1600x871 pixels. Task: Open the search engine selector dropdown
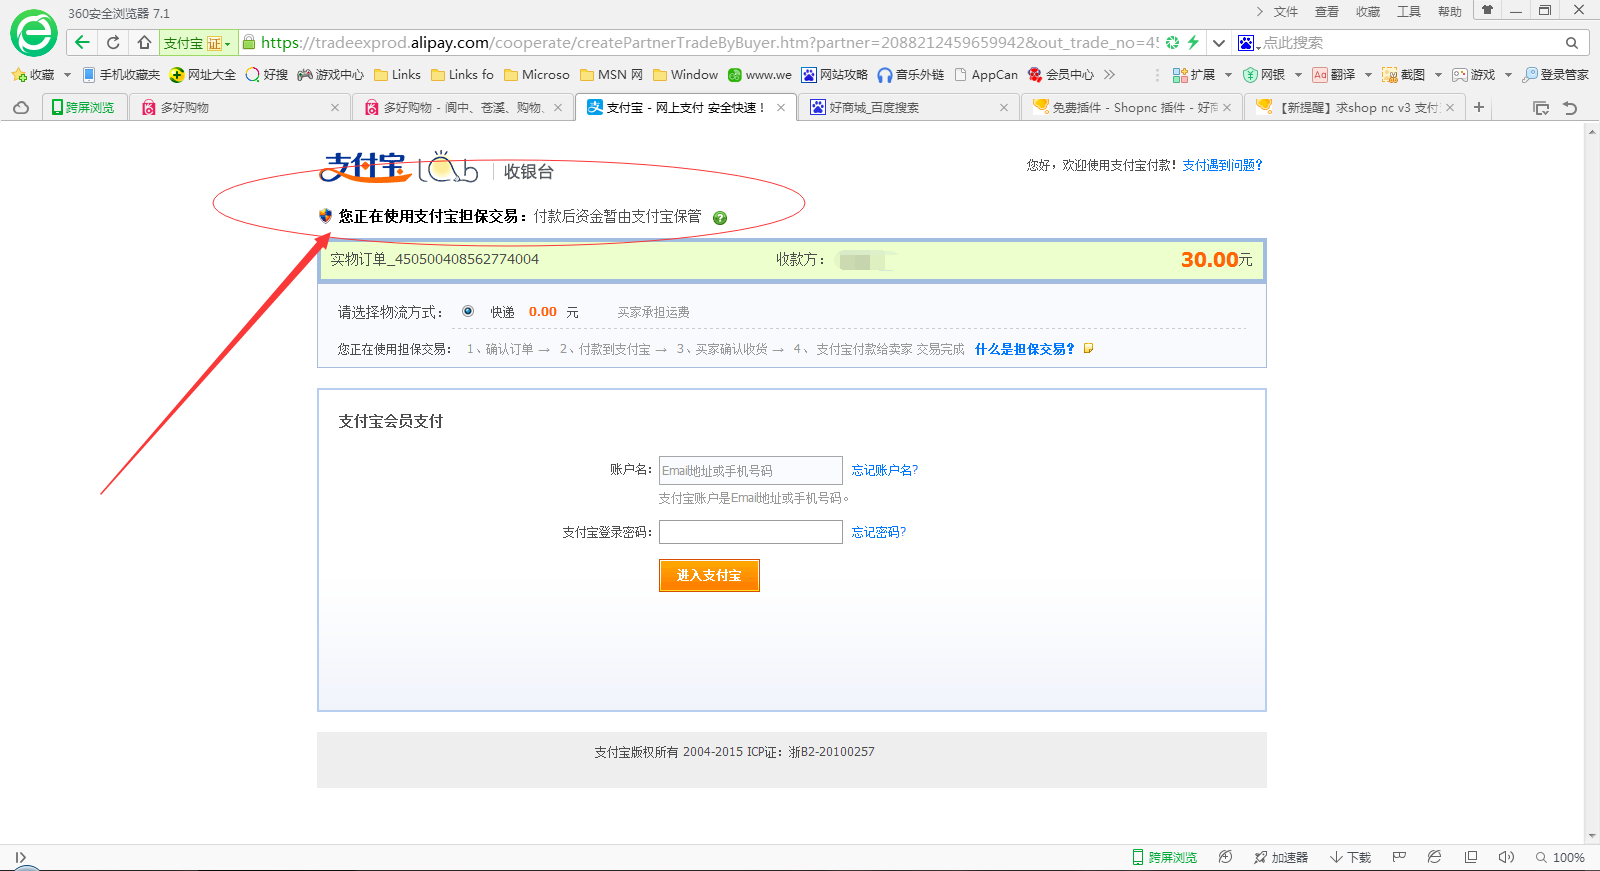(1249, 43)
